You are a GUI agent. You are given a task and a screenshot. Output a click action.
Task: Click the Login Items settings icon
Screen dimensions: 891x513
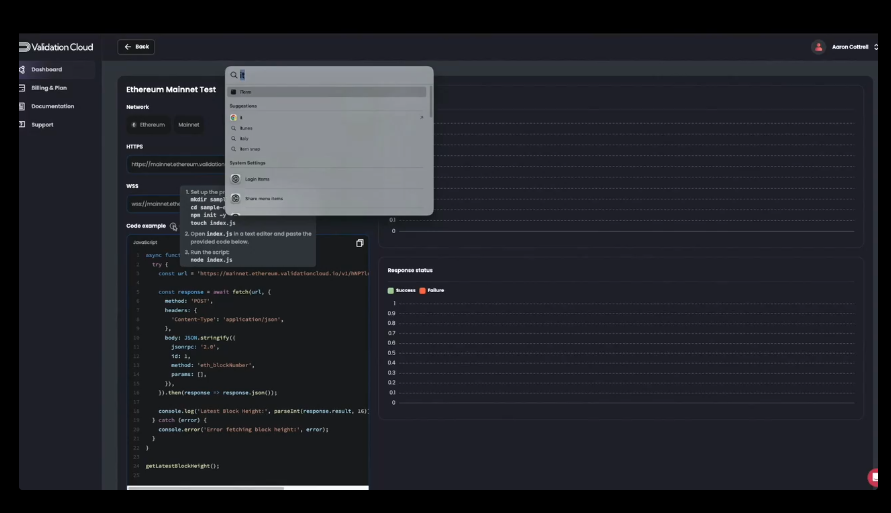235,179
